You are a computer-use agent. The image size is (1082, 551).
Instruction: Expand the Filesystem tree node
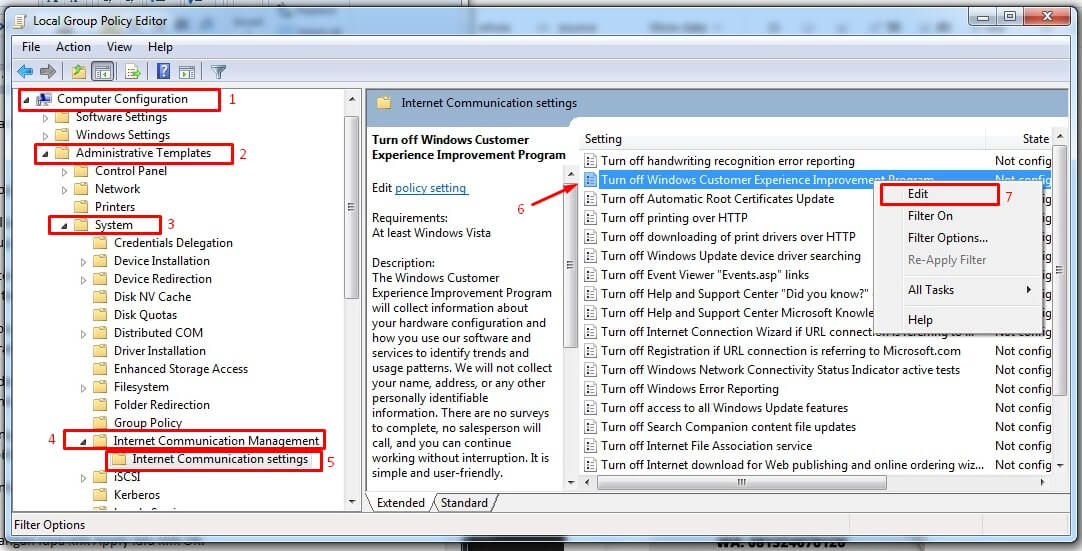(83, 387)
